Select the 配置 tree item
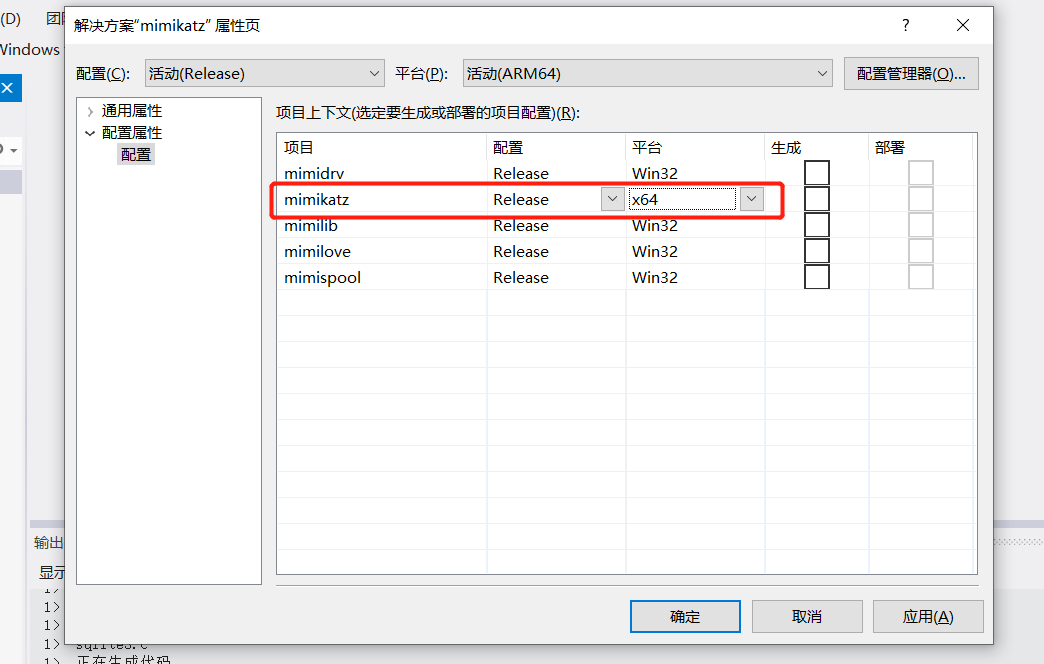The width and height of the screenshot is (1044, 664). [136, 155]
